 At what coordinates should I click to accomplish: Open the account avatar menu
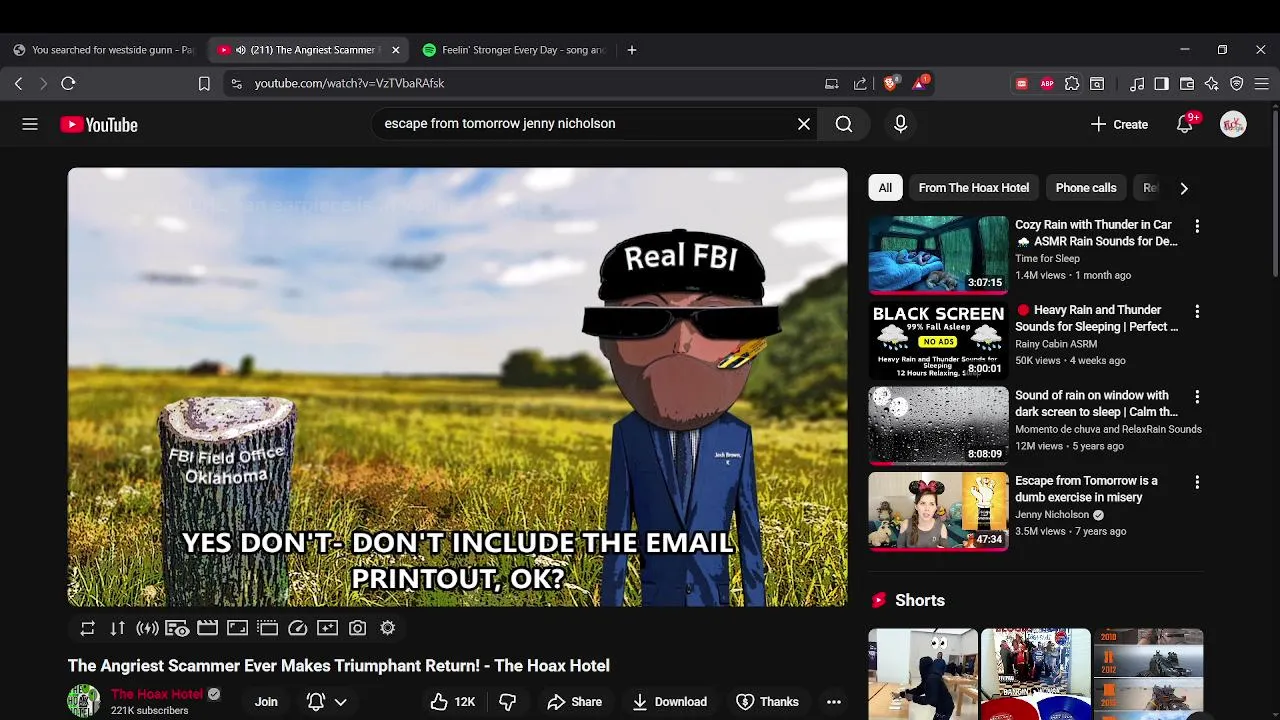tap(1233, 124)
